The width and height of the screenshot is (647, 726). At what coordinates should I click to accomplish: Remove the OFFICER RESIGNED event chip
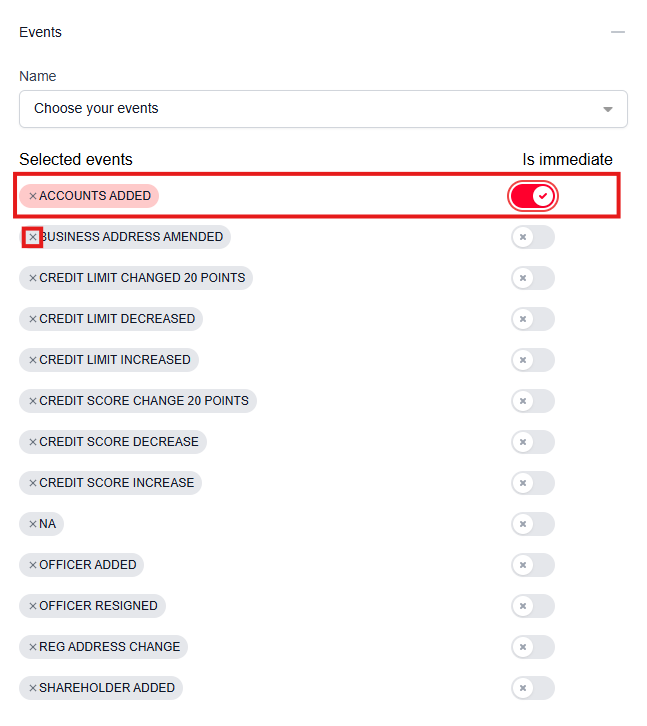point(32,606)
